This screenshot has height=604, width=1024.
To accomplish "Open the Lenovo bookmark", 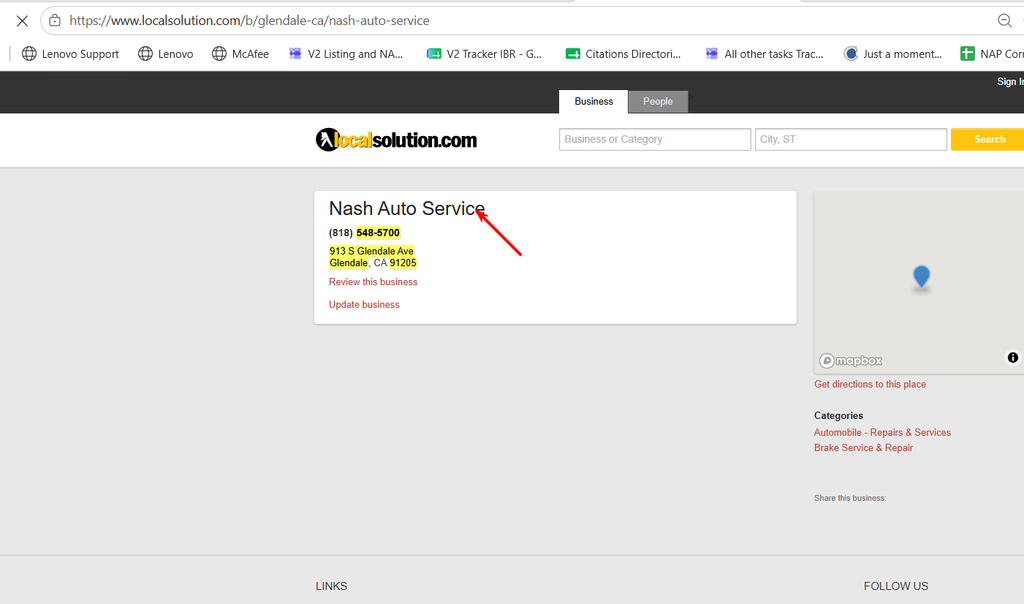I will (166, 54).
